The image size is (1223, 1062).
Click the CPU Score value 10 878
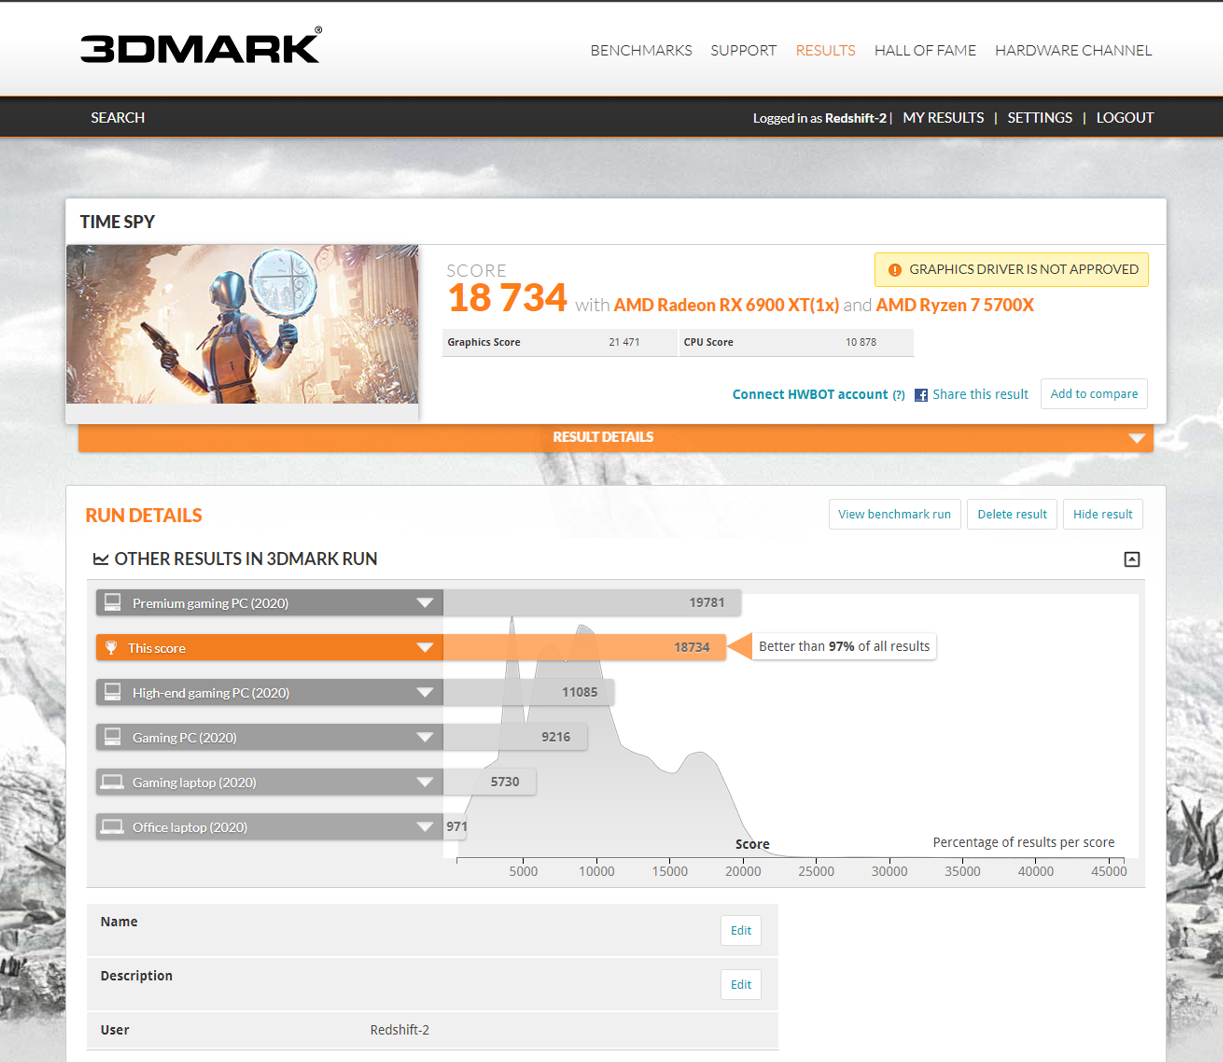(x=861, y=342)
